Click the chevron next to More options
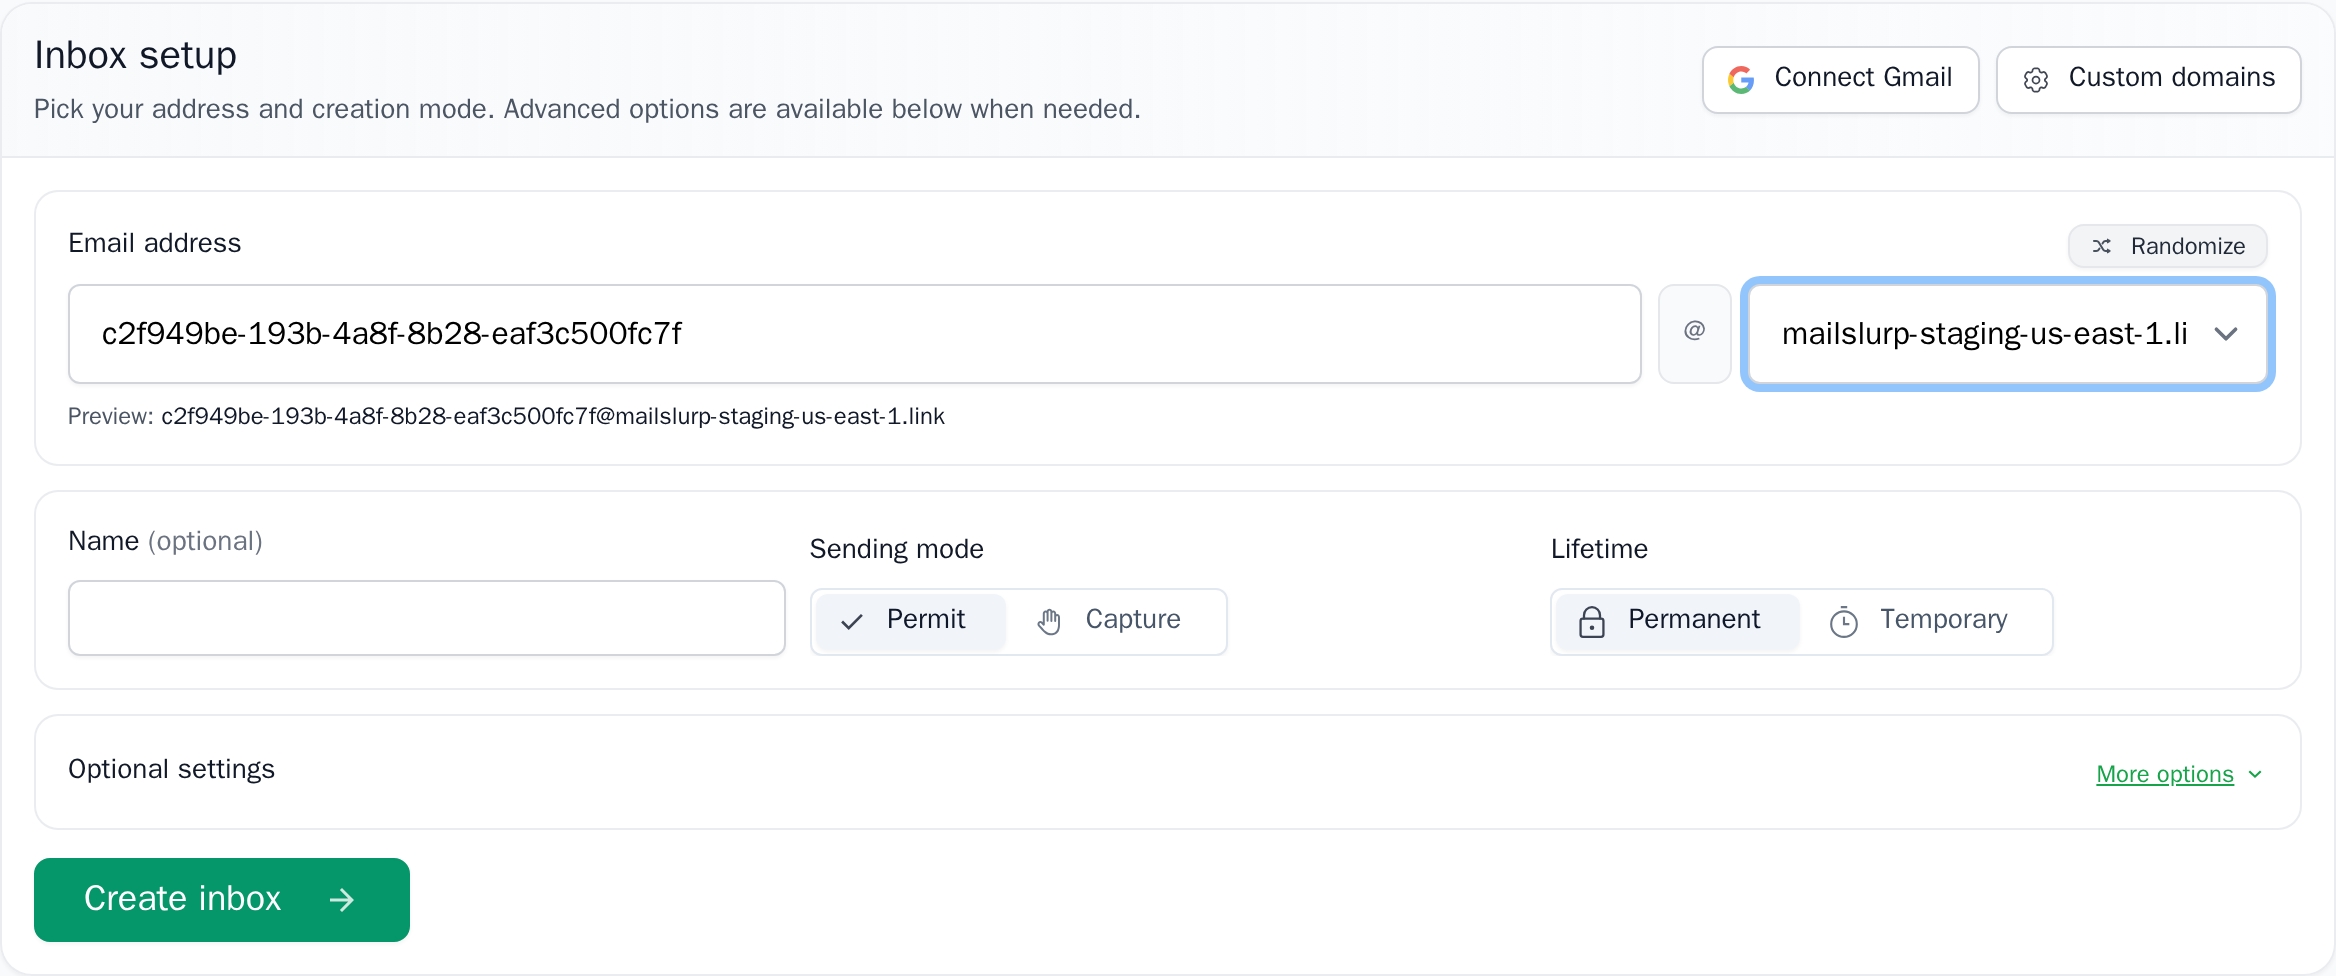2336x976 pixels. [2256, 773]
